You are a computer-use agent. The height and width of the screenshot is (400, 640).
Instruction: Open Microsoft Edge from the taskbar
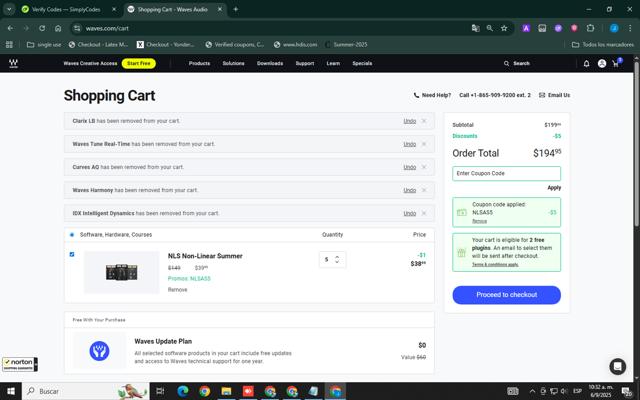pyautogui.click(x=182, y=391)
